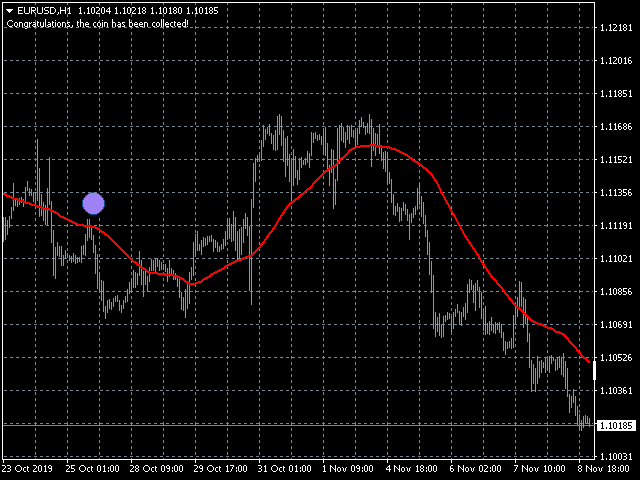Screen dimensions: 640x480
Task: Click the 'Congratulations, the coin has been collected!' message
Action: pos(96,24)
